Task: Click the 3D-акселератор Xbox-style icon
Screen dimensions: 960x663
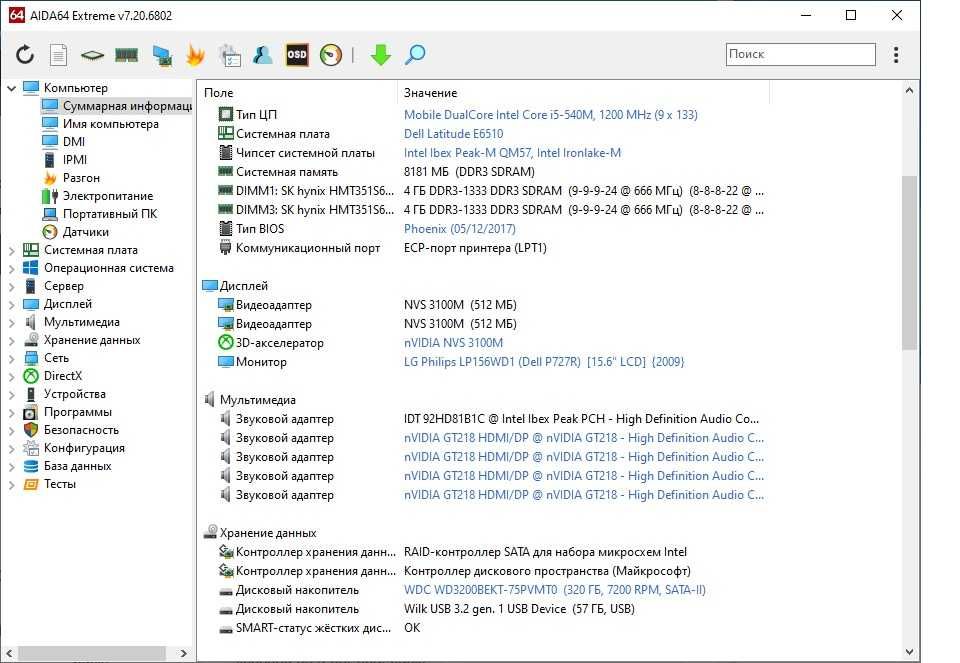Action: [226, 342]
